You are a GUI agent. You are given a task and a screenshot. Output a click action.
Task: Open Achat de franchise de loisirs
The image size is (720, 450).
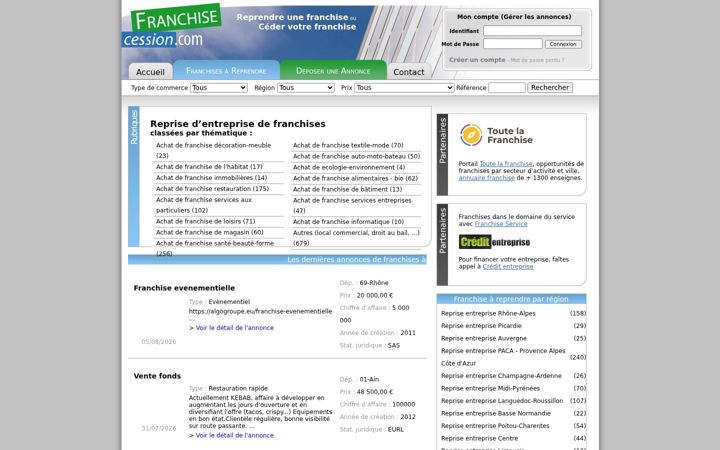click(x=205, y=221)
